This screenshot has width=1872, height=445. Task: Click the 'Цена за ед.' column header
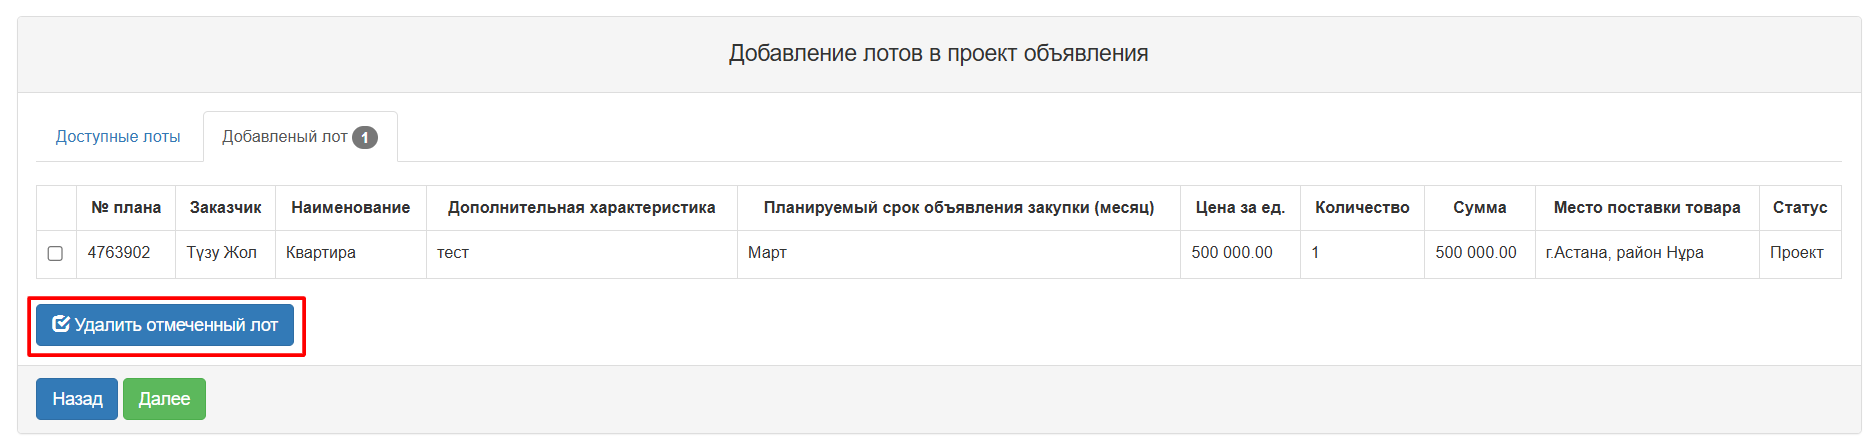click(x=1240, y=208)
